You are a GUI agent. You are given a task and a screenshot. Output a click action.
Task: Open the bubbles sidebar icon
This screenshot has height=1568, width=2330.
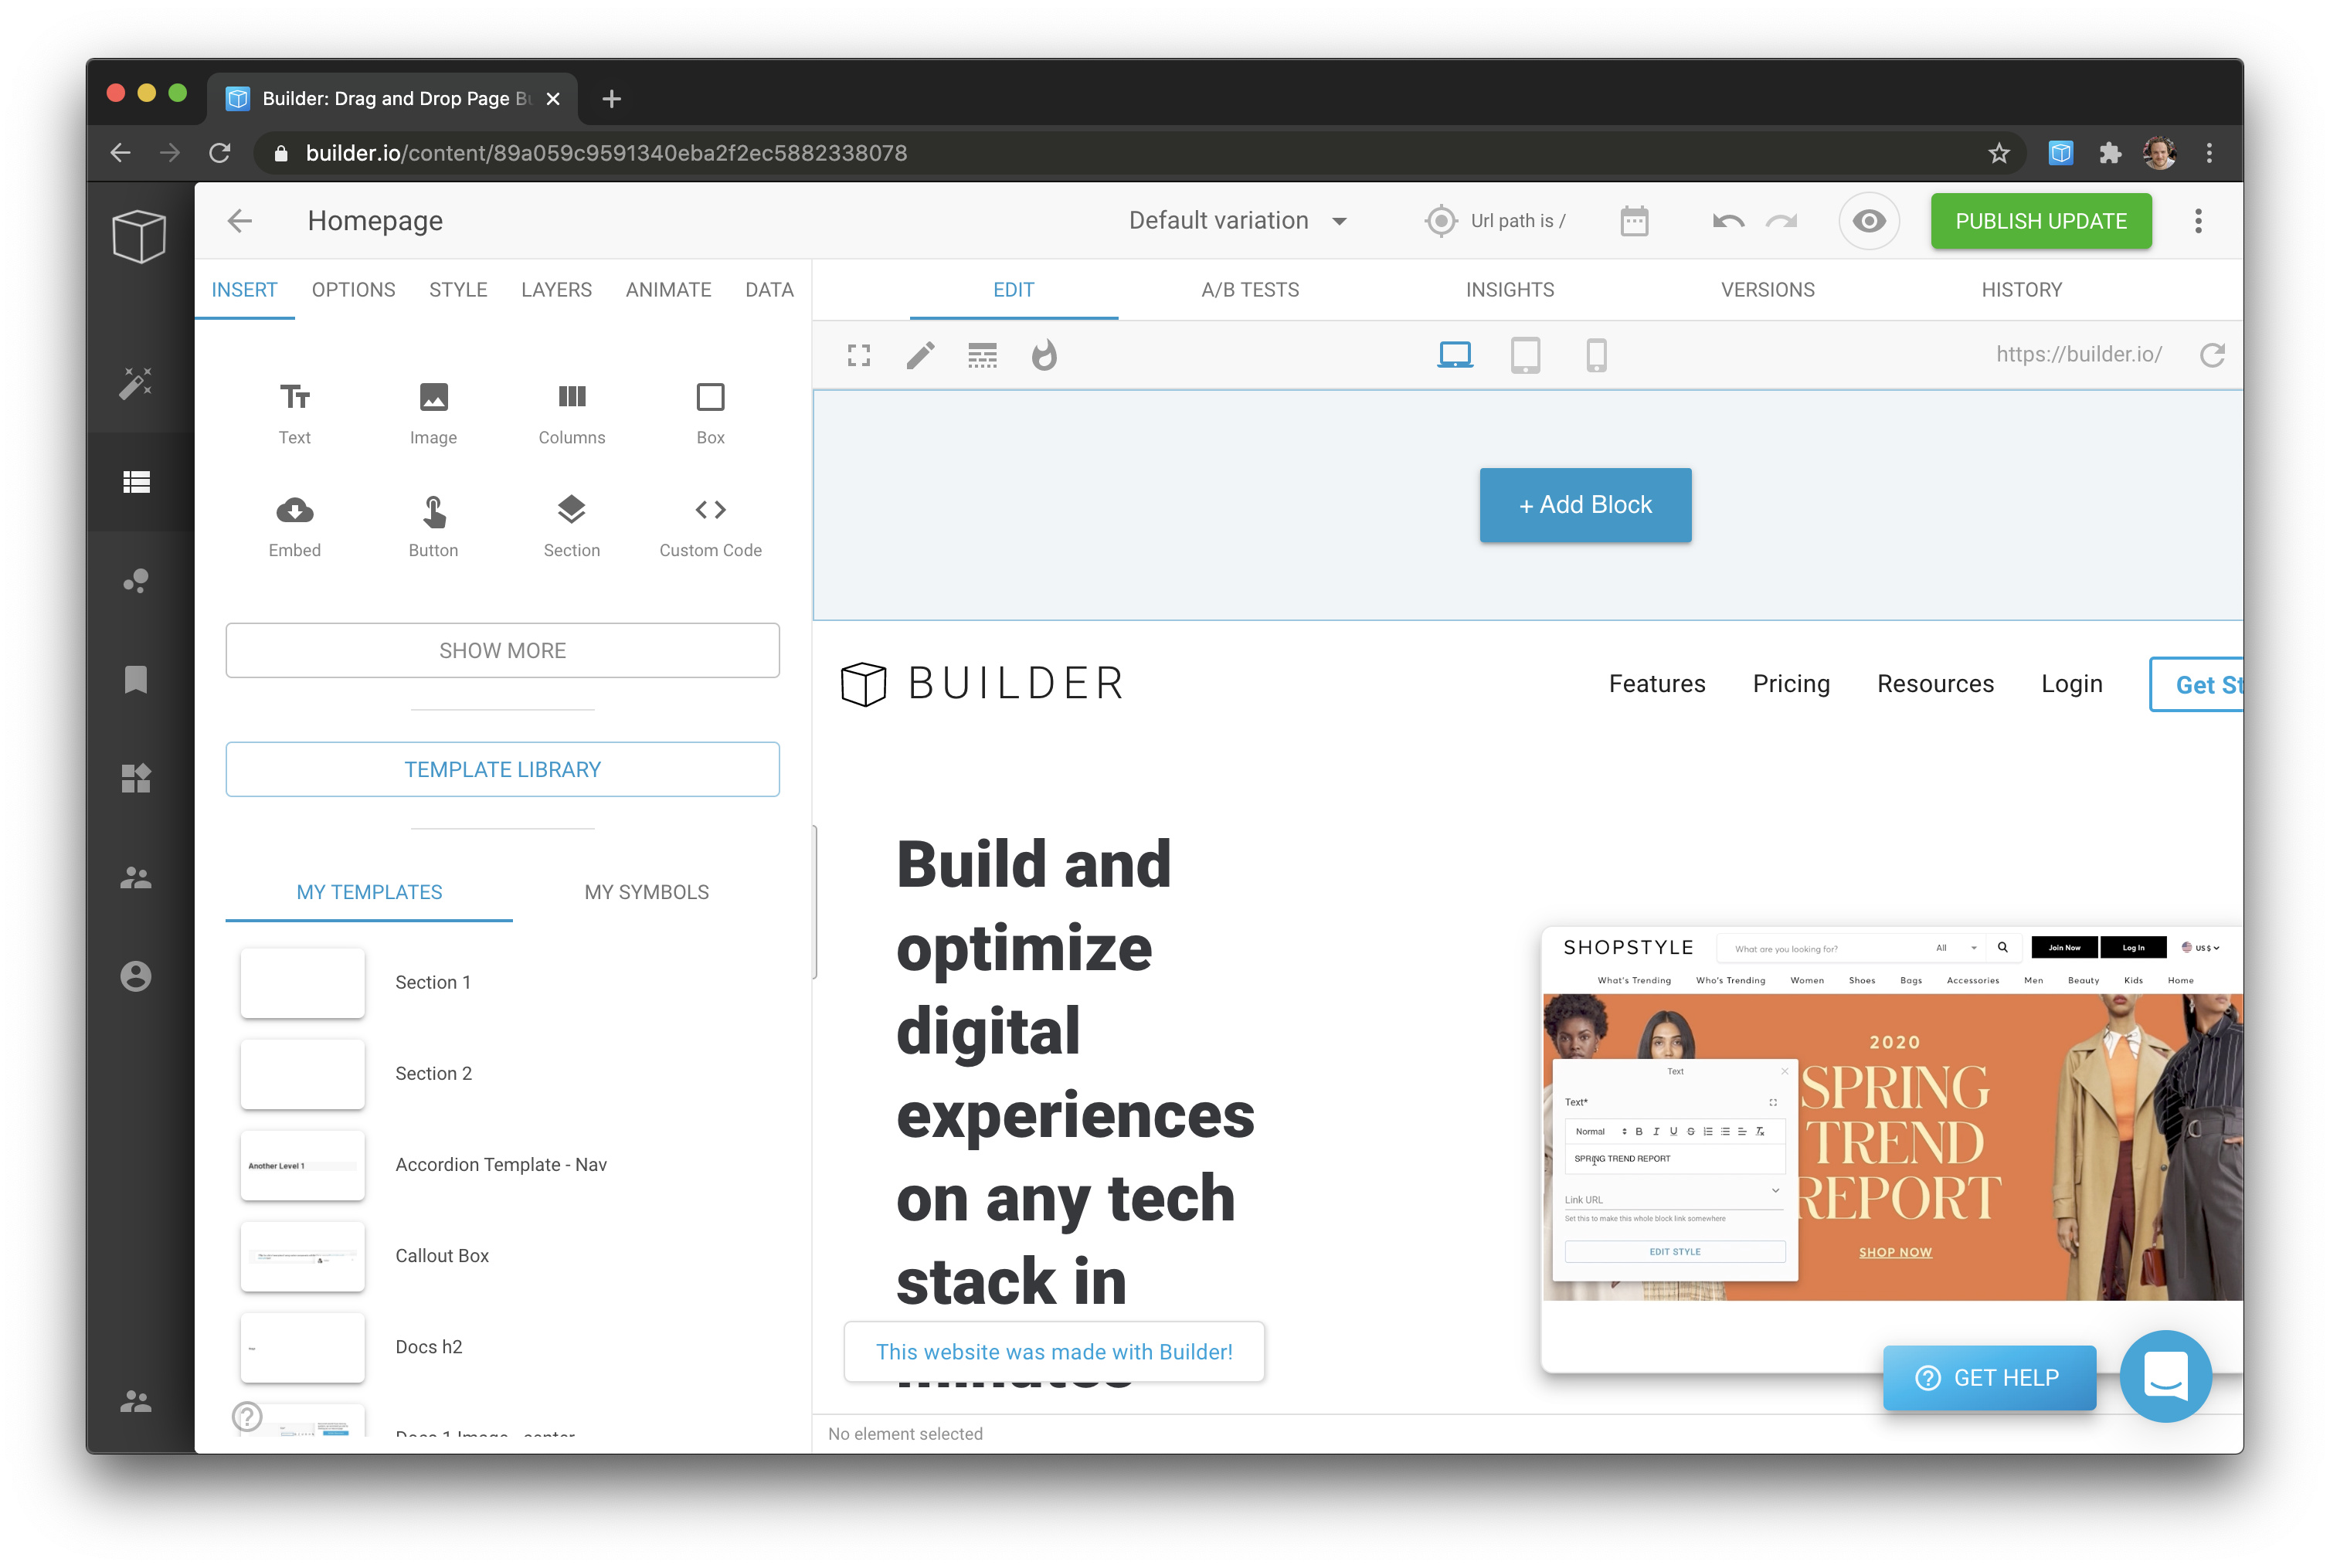136,581
